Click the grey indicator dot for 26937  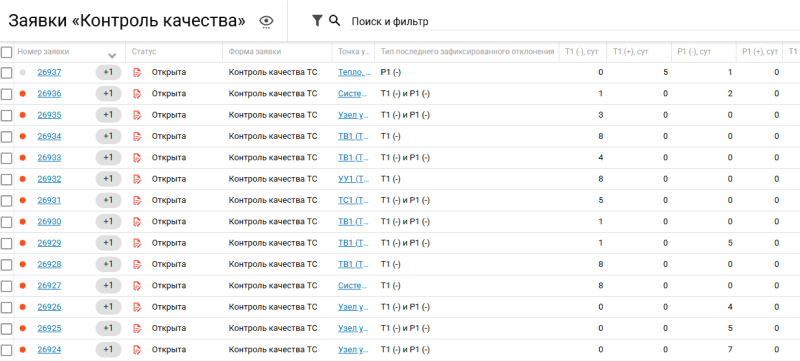[22, 72]
